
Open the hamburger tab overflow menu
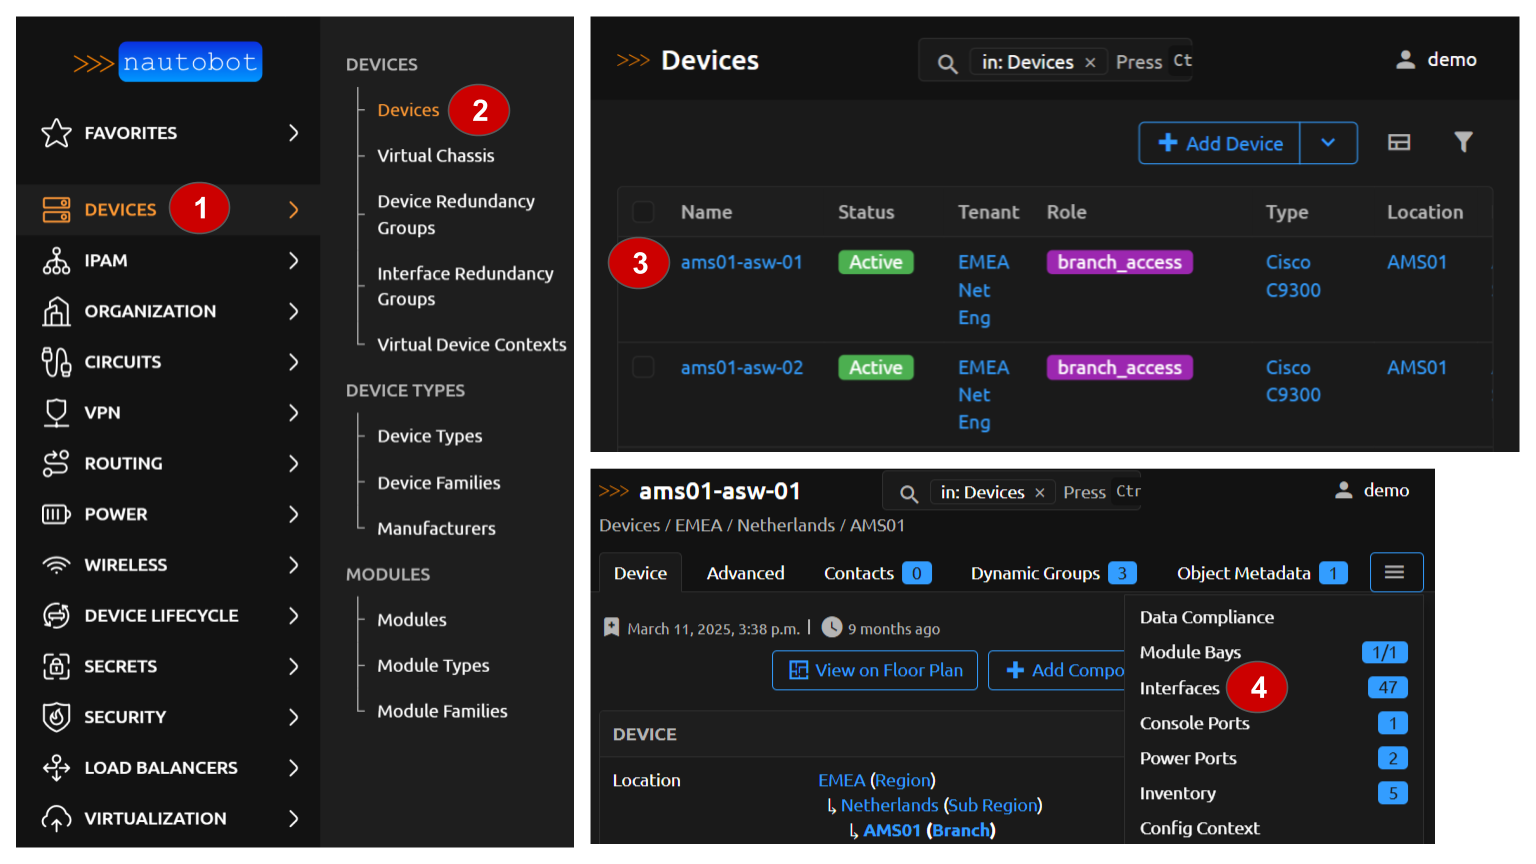point(1395,572)
